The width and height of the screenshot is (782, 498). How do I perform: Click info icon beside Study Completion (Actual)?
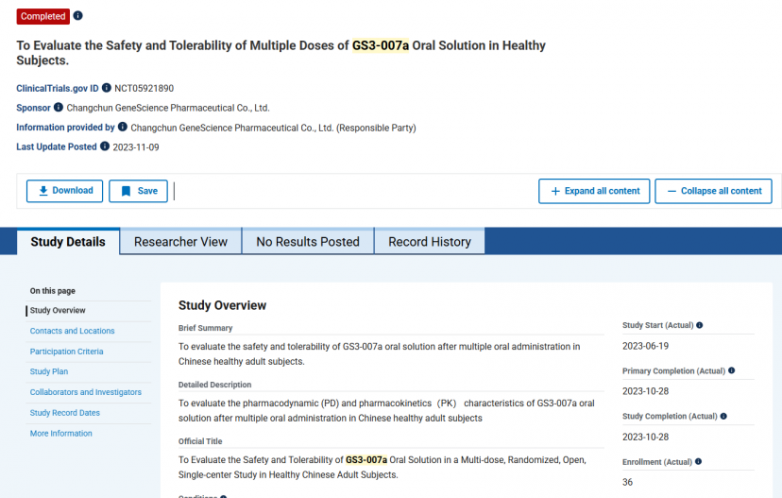tap(723, 416)
